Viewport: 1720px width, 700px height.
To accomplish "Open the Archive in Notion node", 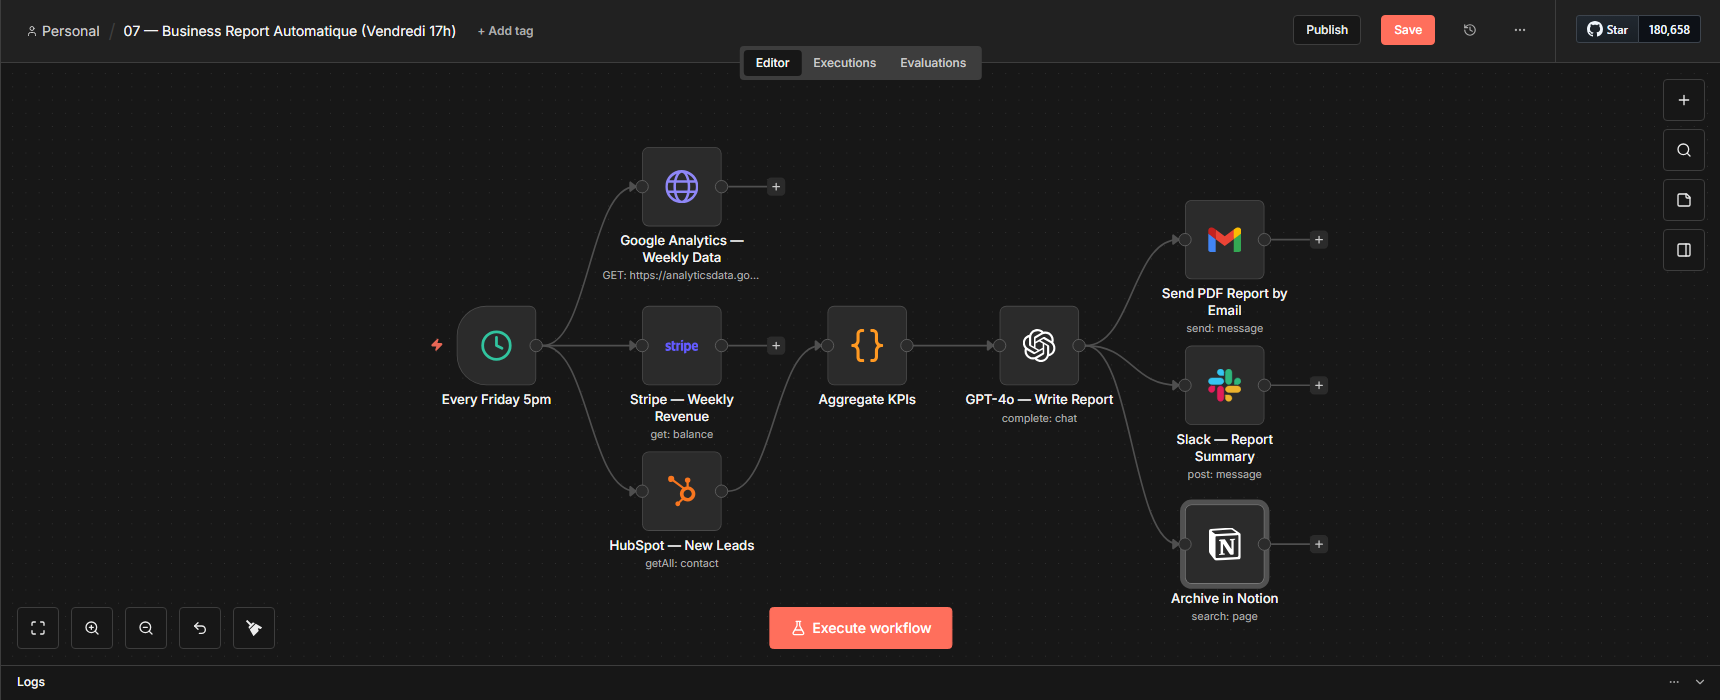I will click(x=1225, y=544).
